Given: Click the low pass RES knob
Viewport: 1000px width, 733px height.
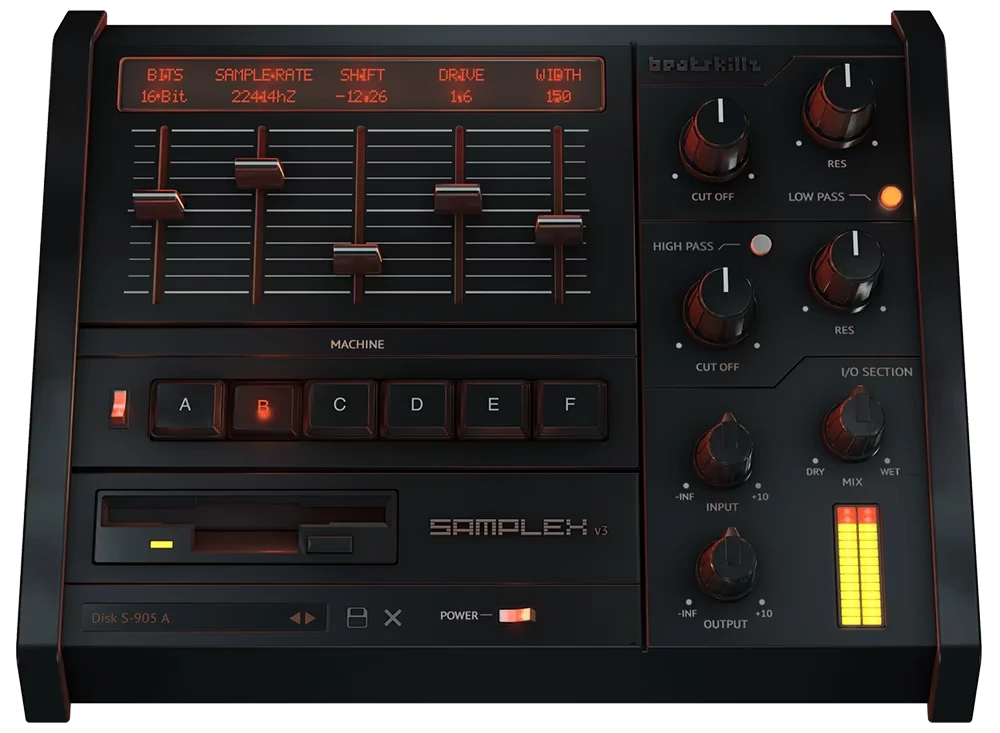Looking at the screenshot, I should pos(840,105).
